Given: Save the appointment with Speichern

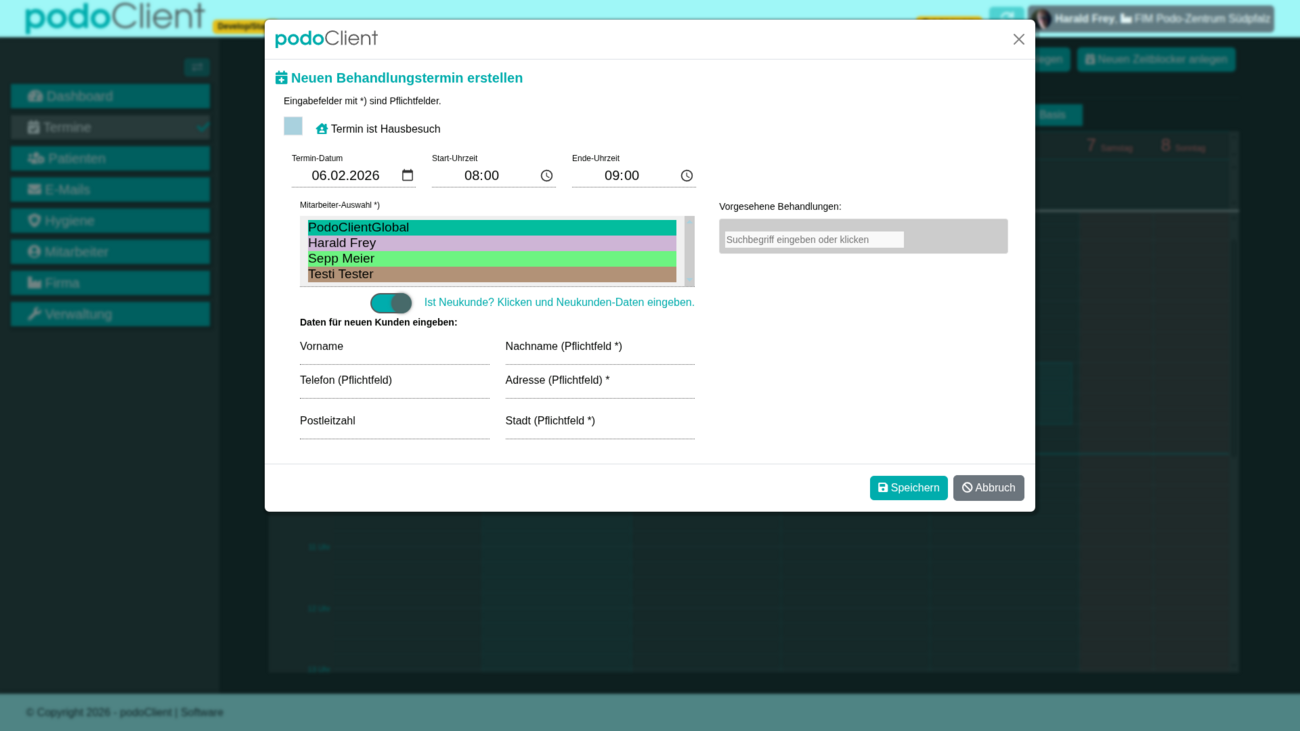Looking at the screenshot, I should tap(908, 488).
